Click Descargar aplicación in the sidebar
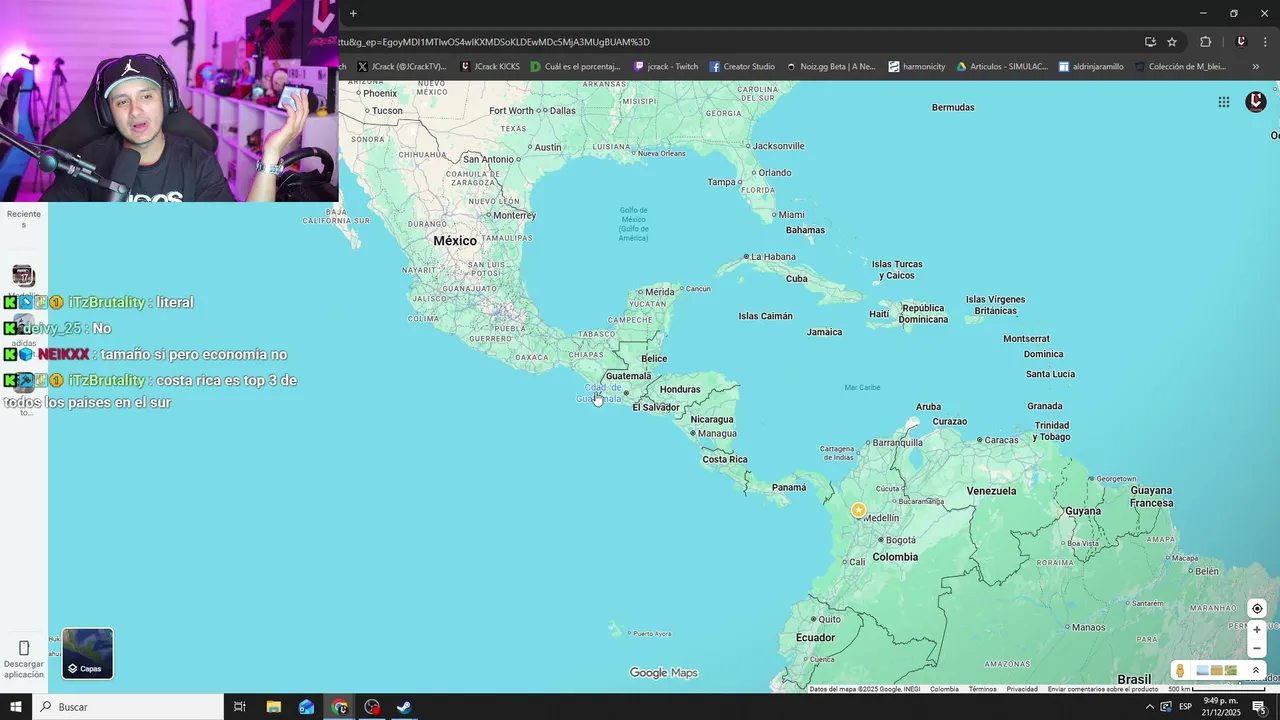1280x720 pixels. (x=24, y=660)
